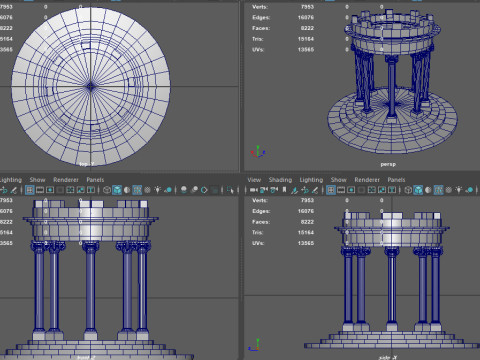The width and height of the screenshot is (480, 360).
Task: Enable textured display in side view
Action: 449,190
